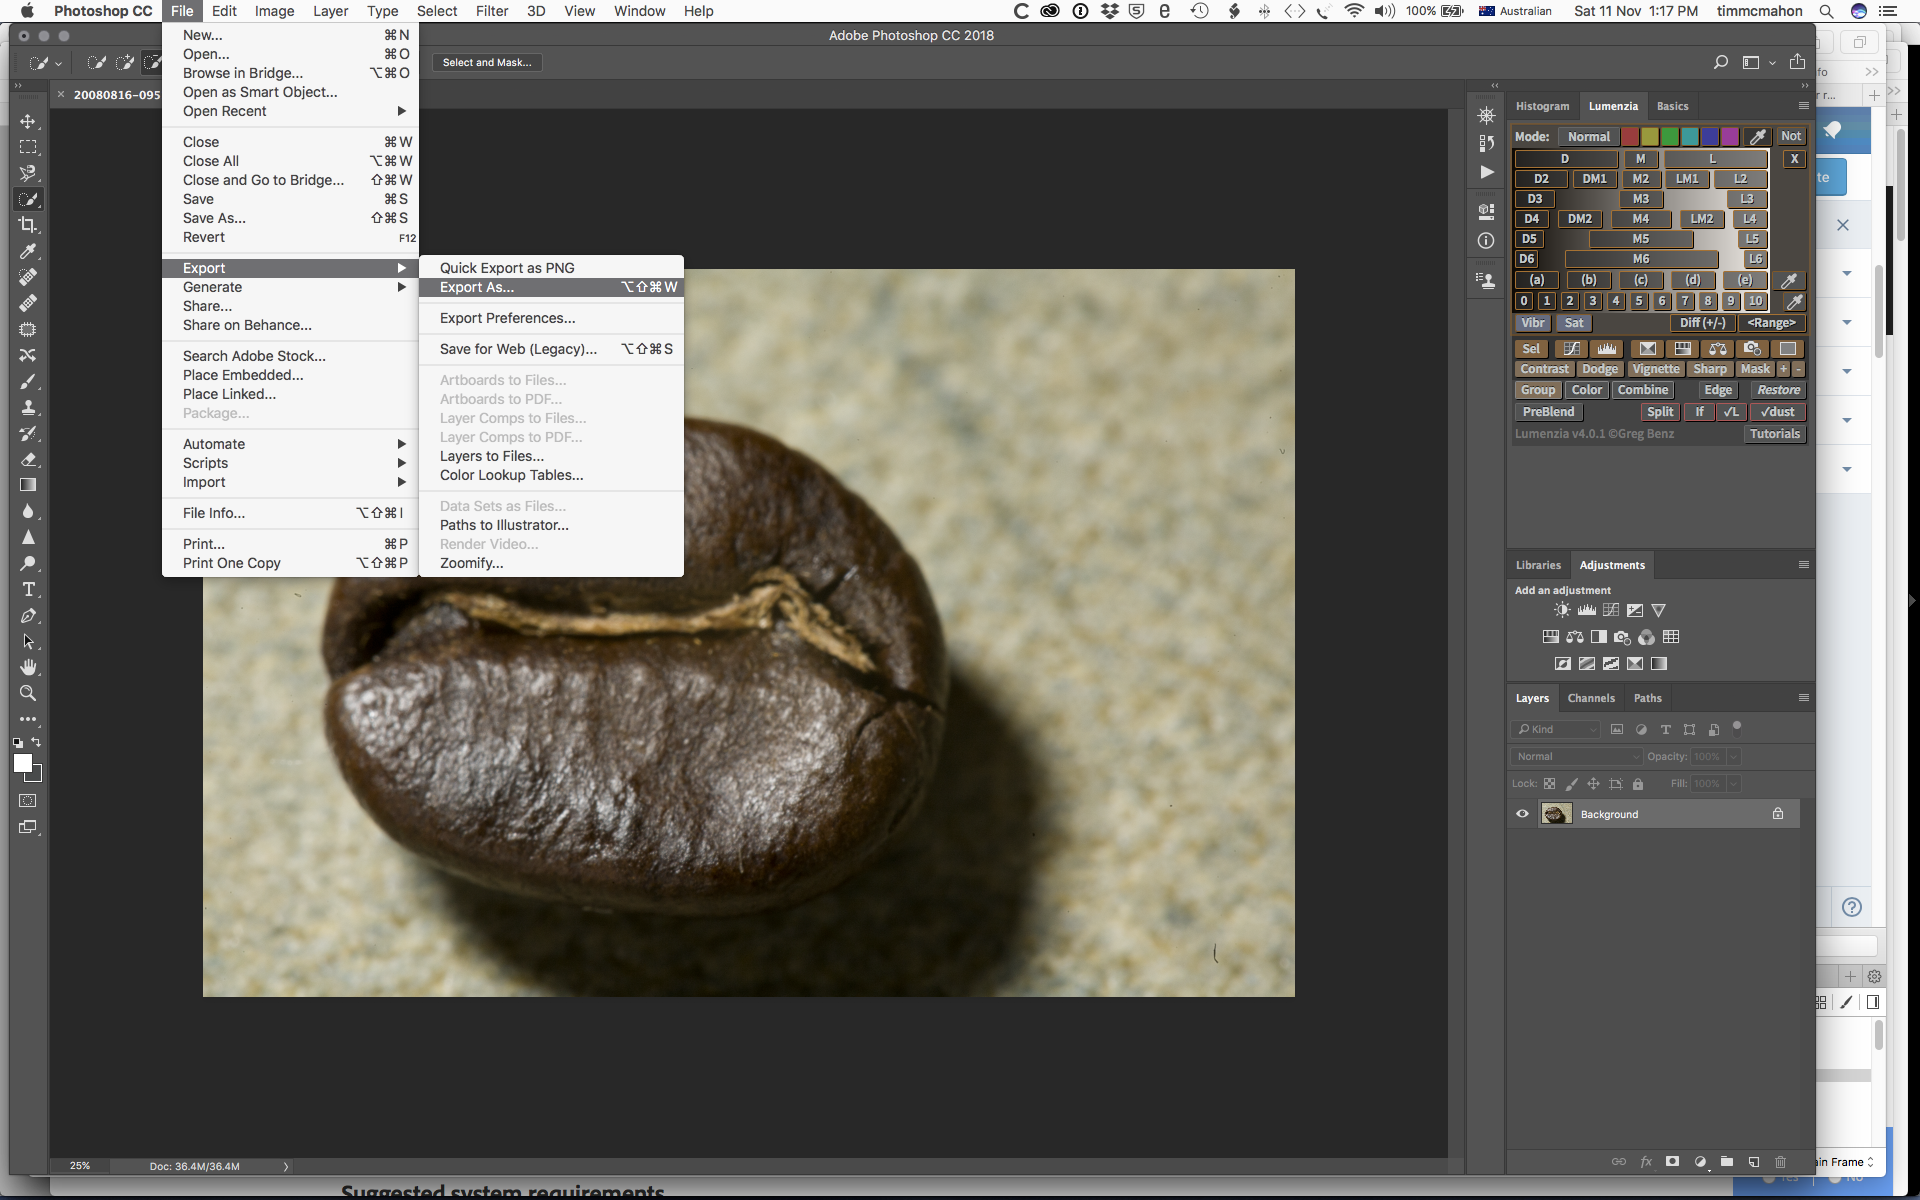1920x1200 pixels.
Task: Switch to the Channels tab
Action: point(1590,698)
